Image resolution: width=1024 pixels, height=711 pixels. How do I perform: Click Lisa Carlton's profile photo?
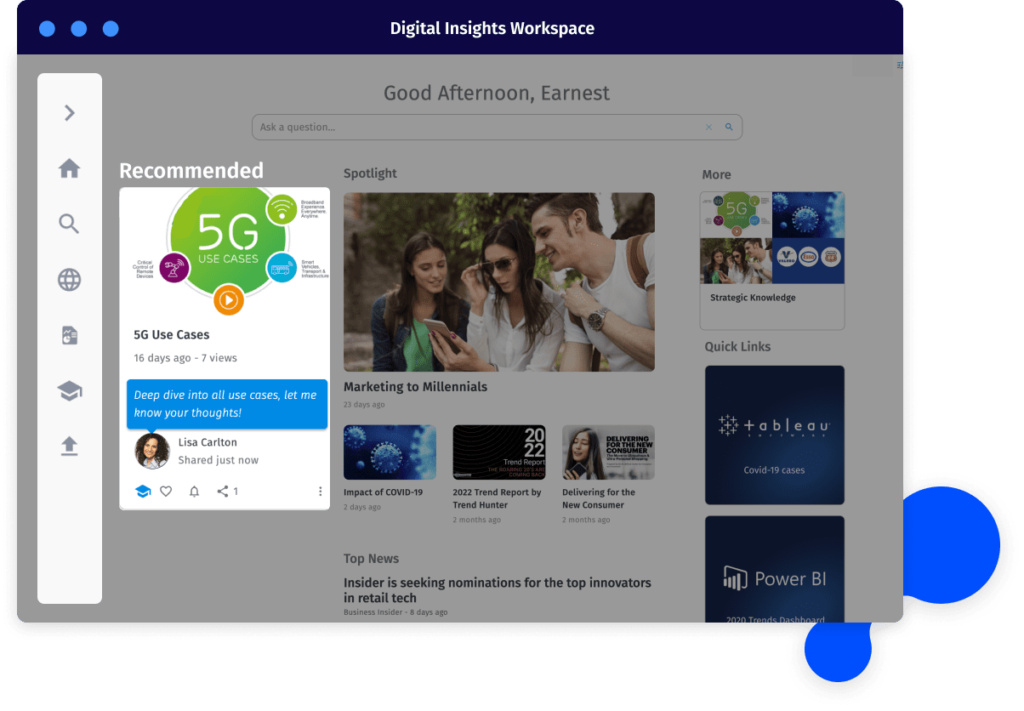tap(152, 450)
